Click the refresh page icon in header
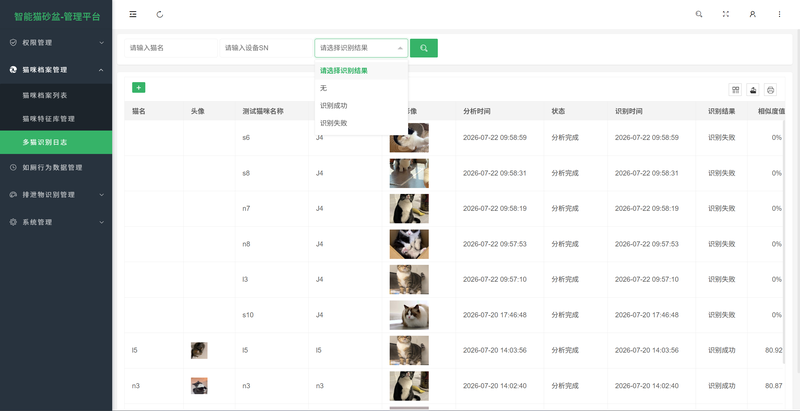 click(160, 14)
